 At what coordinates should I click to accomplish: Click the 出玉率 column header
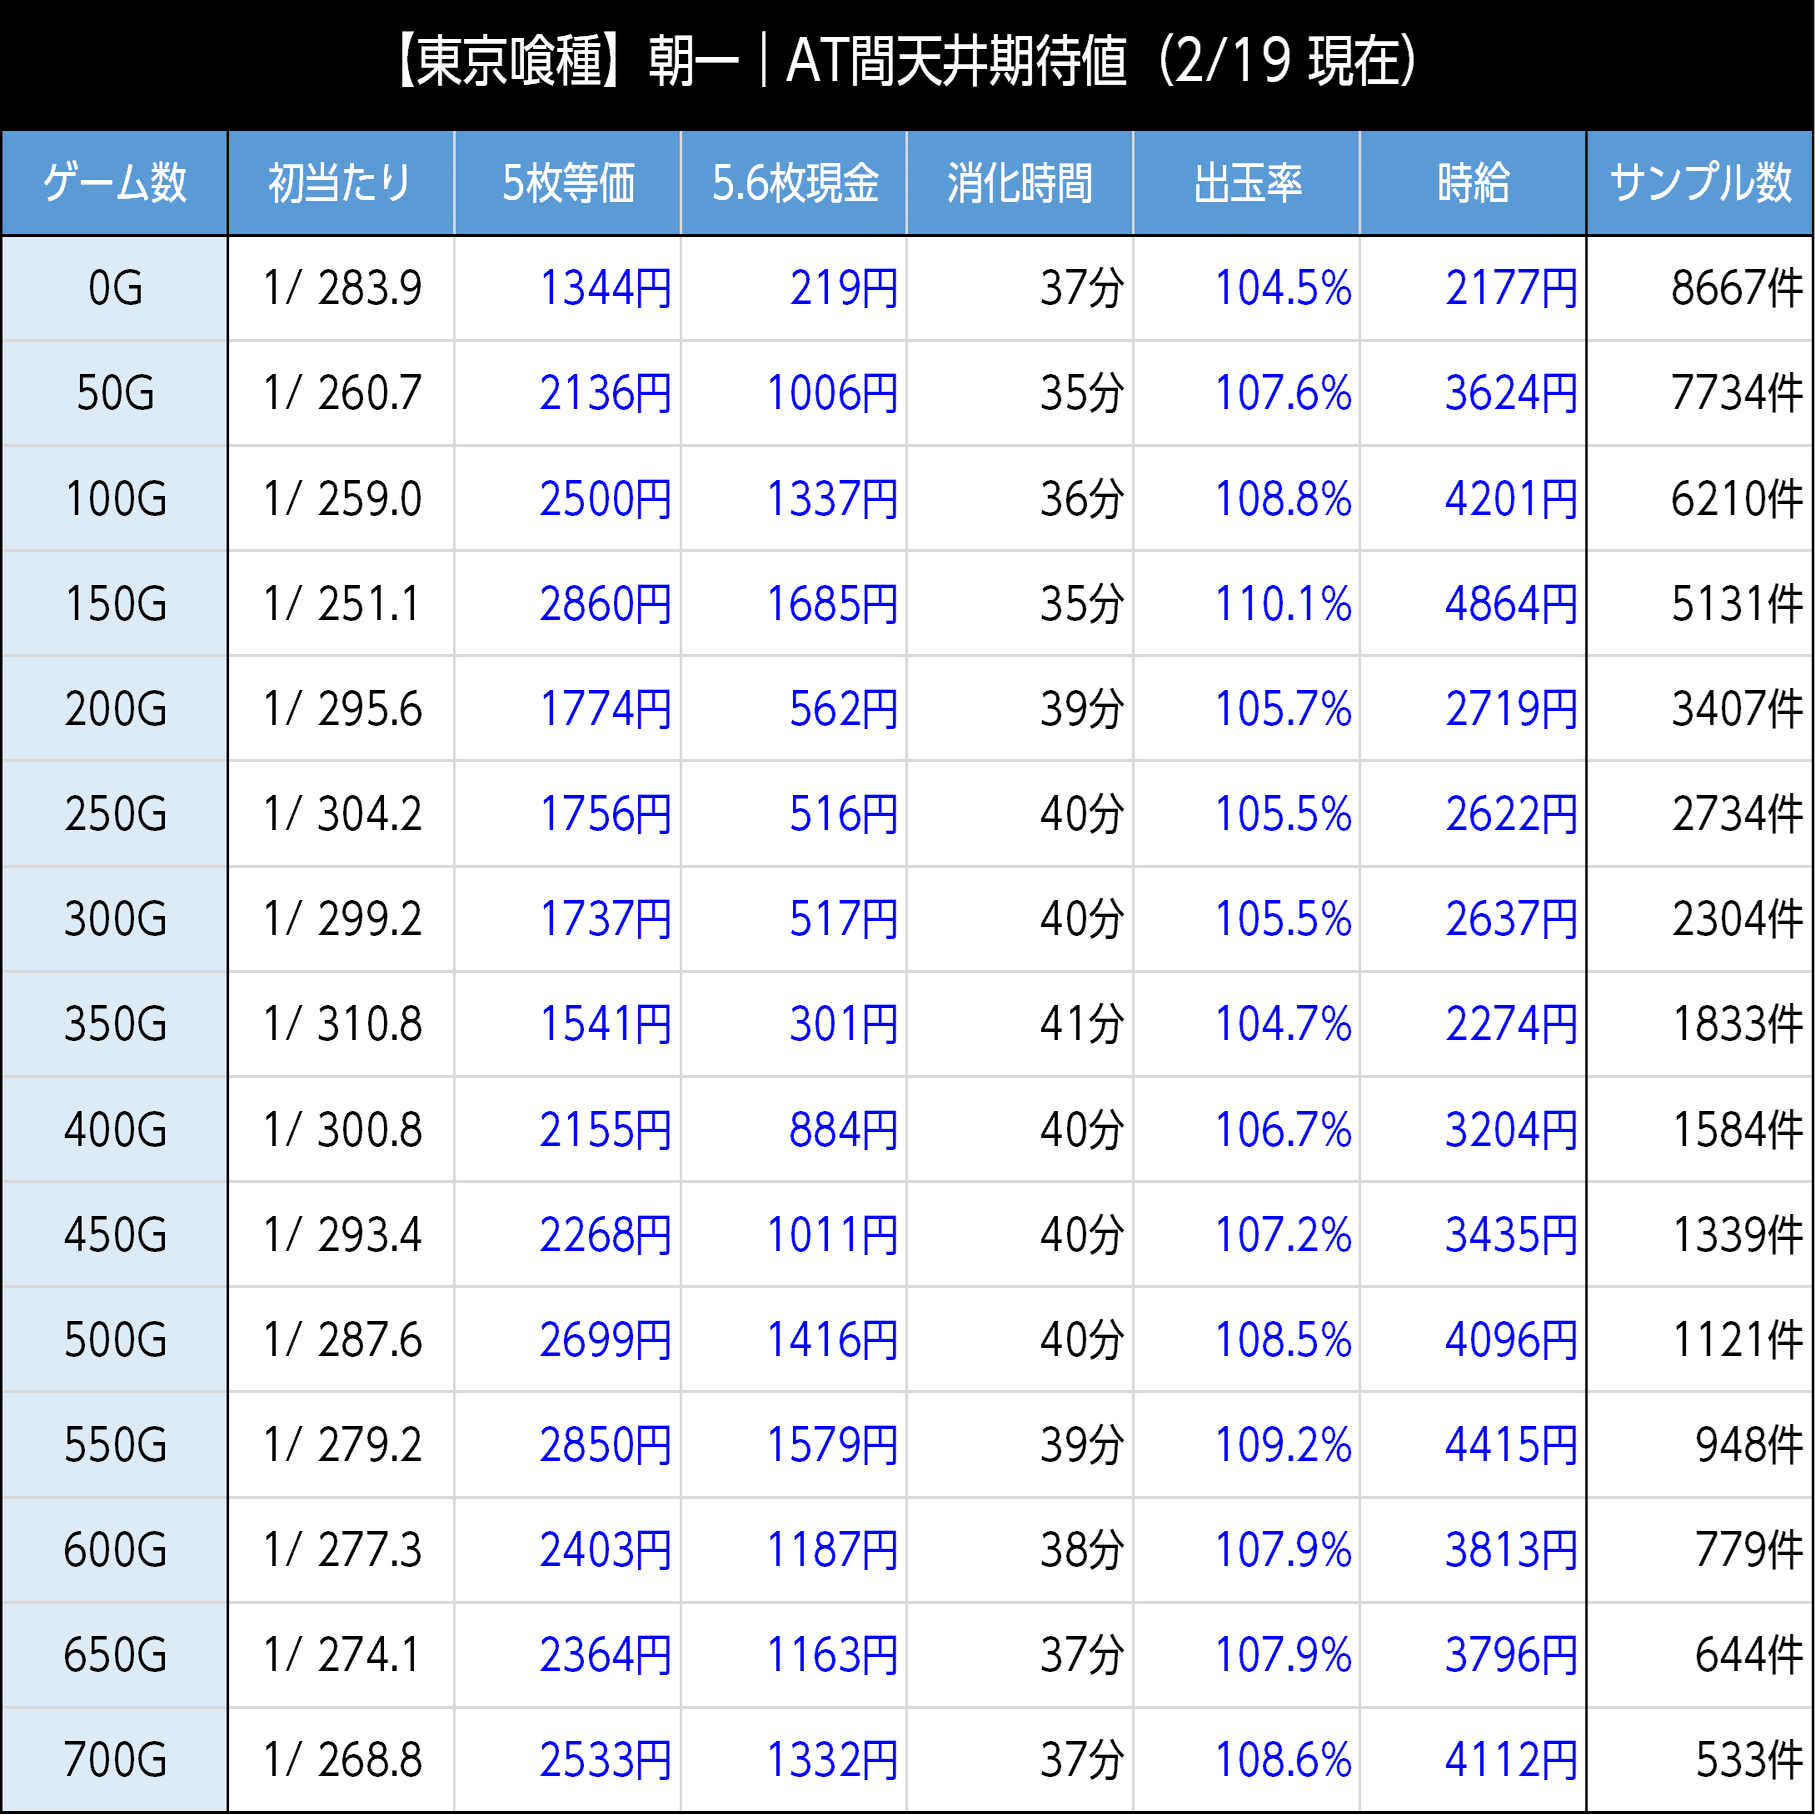click(x=1247, y=183)
